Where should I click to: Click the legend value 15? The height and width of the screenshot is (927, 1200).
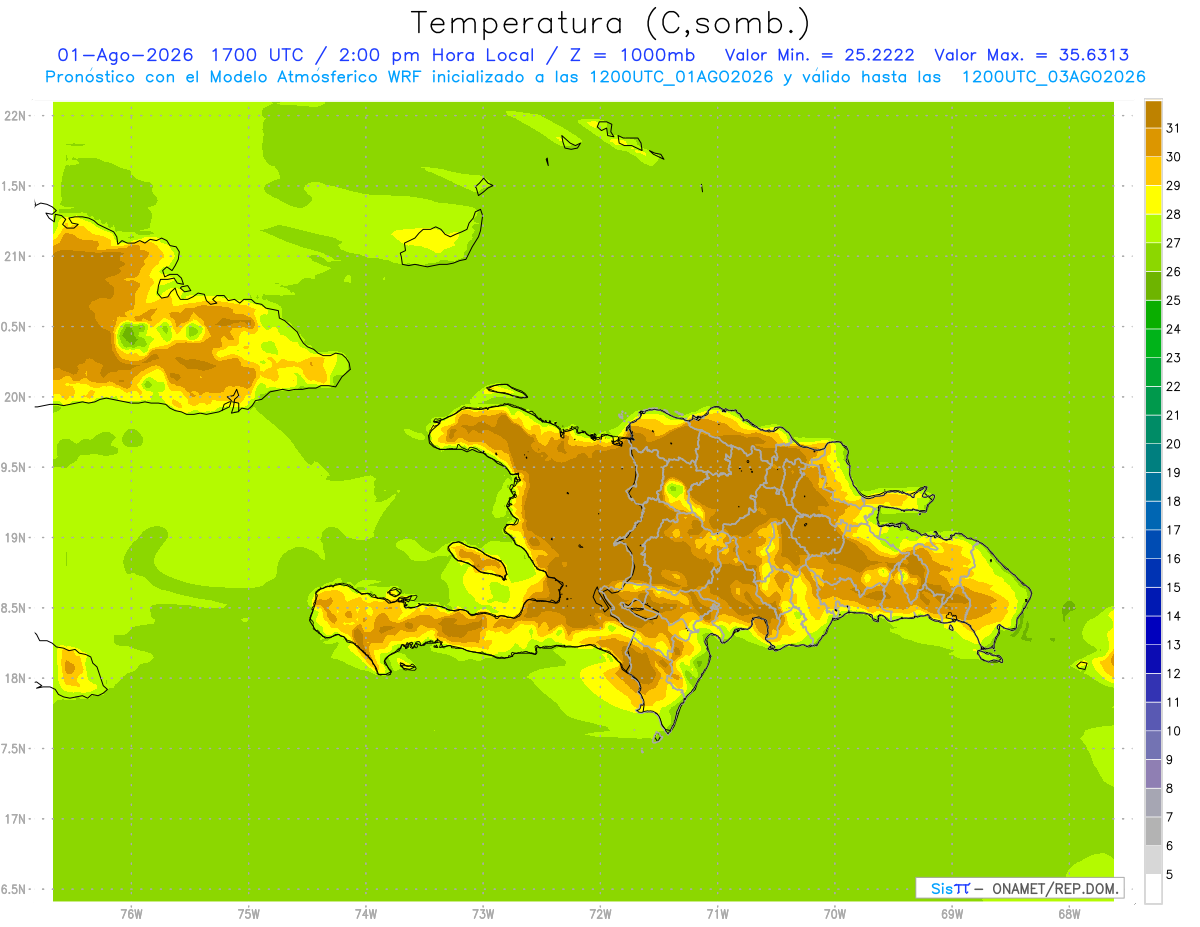(x=1174, y=587)
